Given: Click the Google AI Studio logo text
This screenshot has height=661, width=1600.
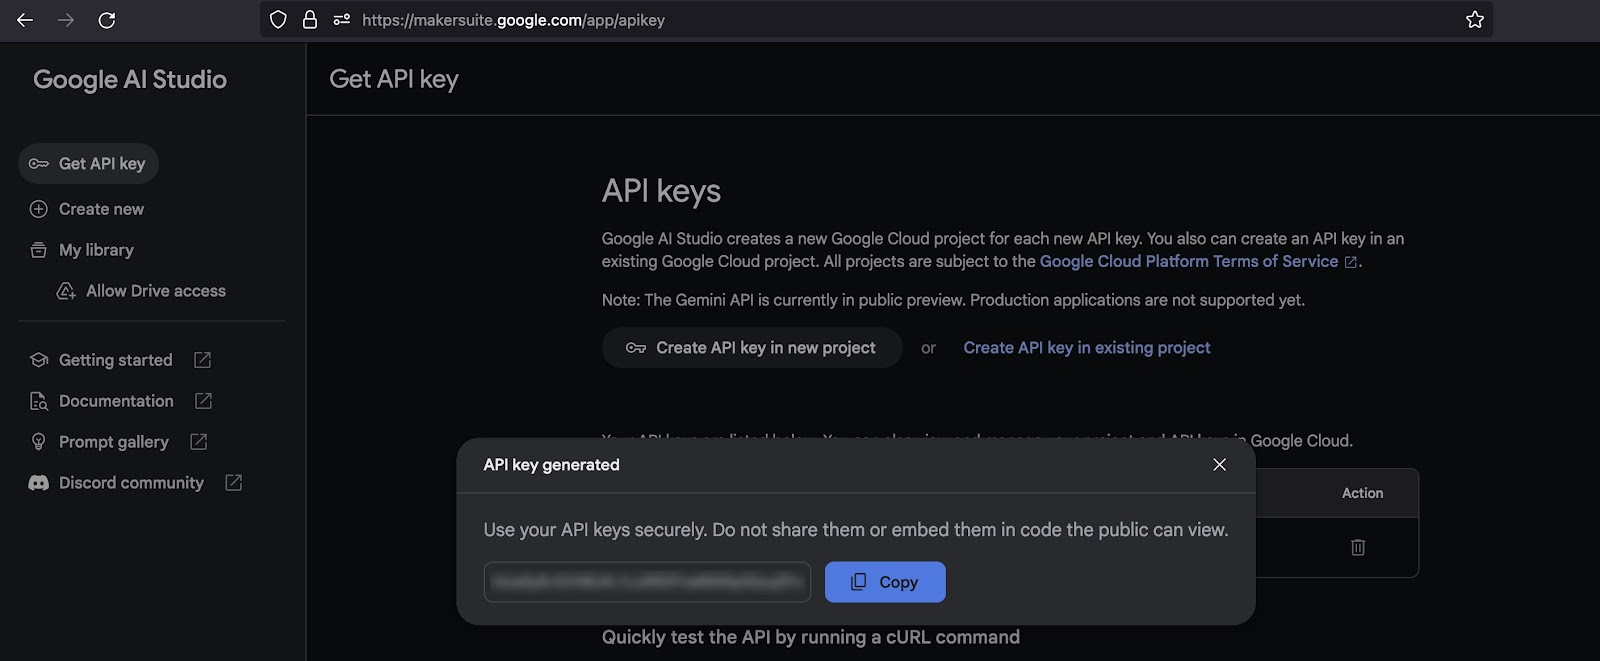Looking at the screenshot, I should pos(130,80).
